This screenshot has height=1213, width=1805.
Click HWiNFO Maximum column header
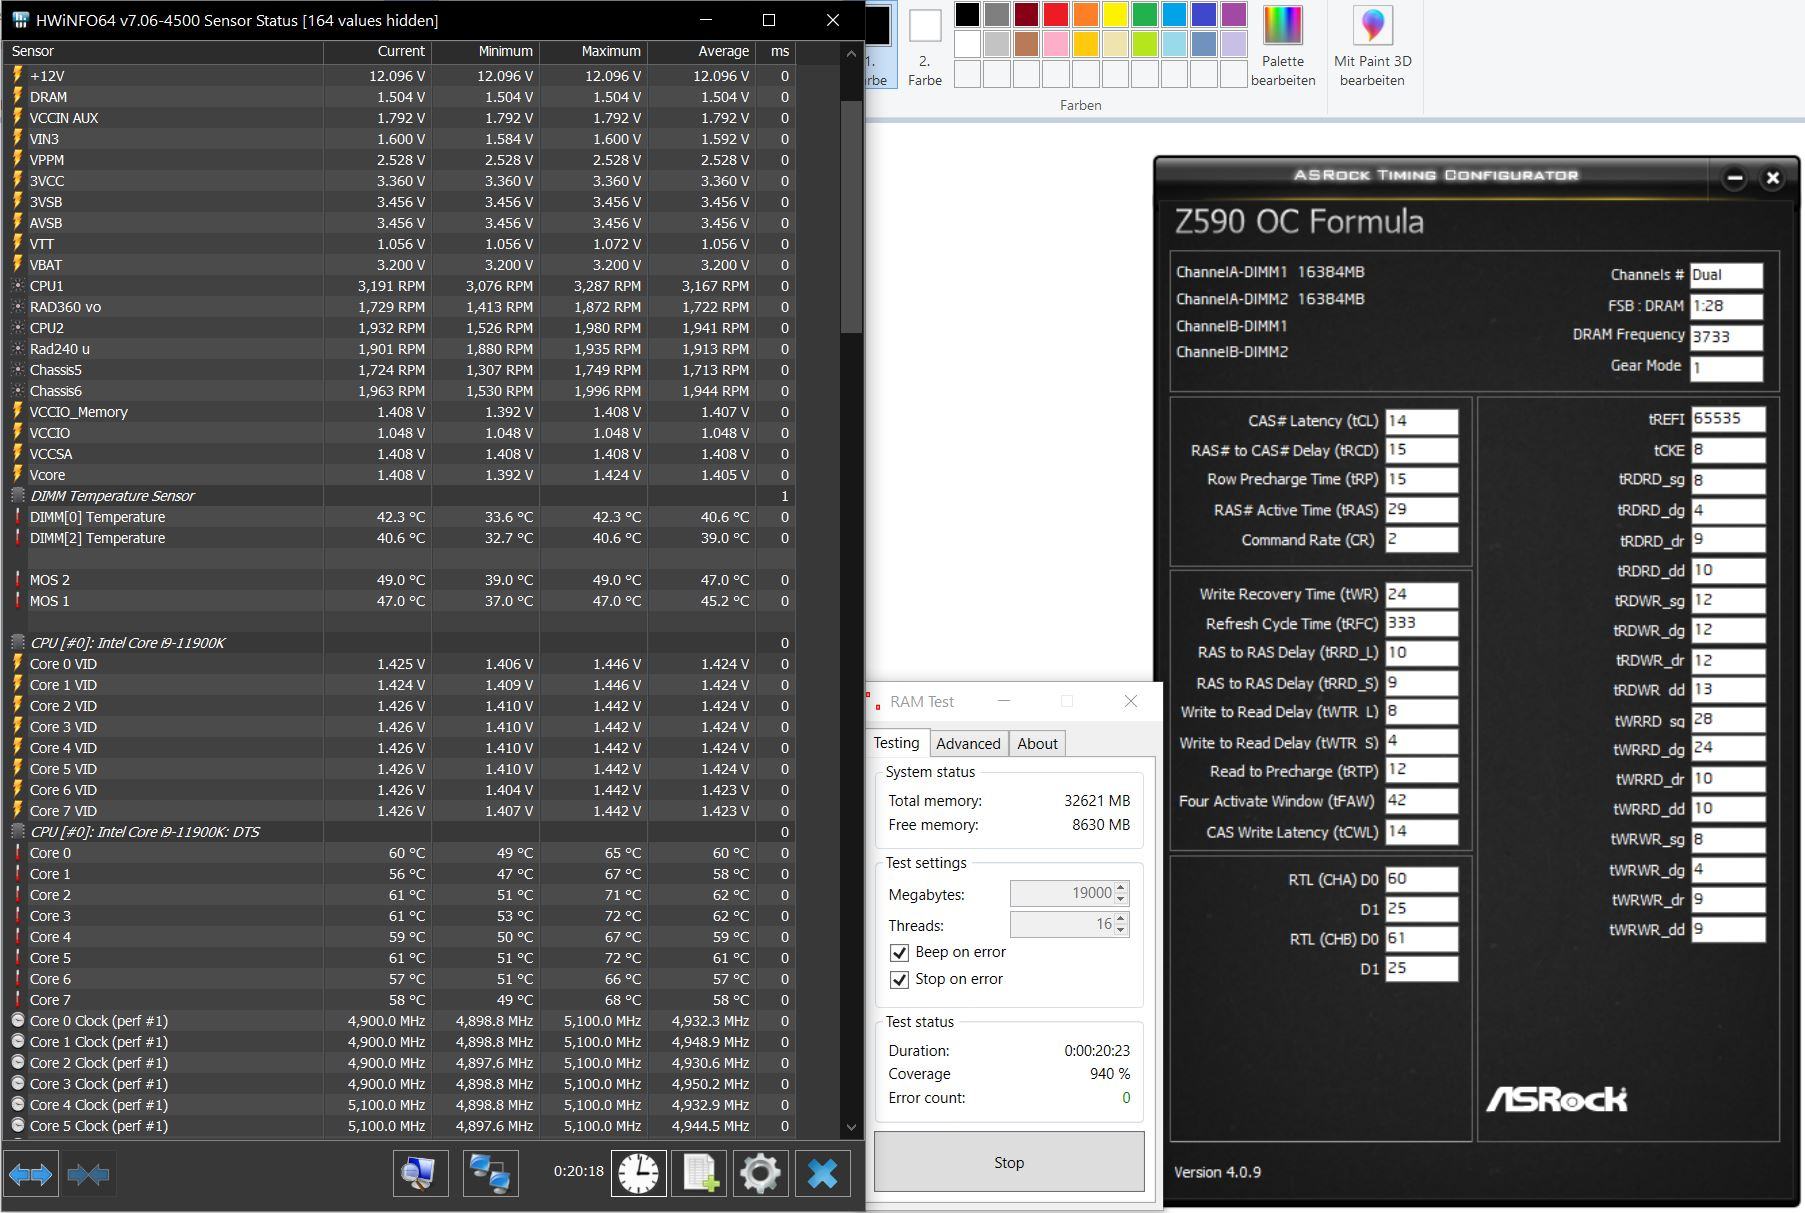(594, 51)
